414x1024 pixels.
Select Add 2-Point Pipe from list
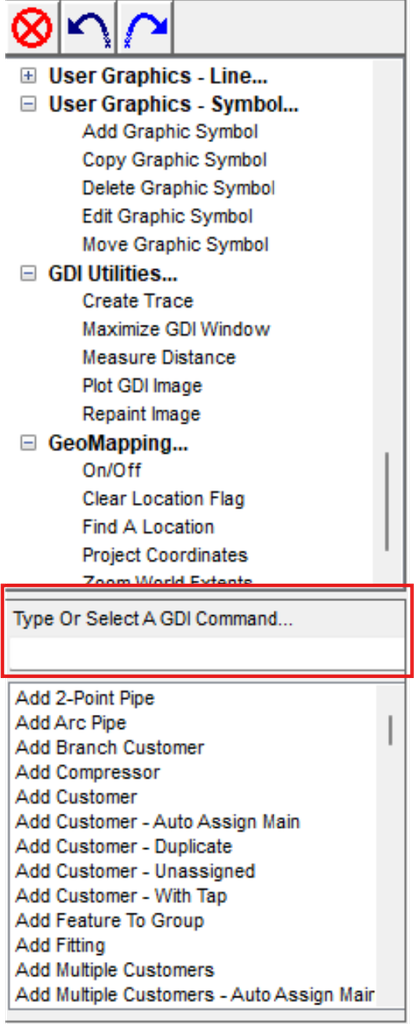85,698
